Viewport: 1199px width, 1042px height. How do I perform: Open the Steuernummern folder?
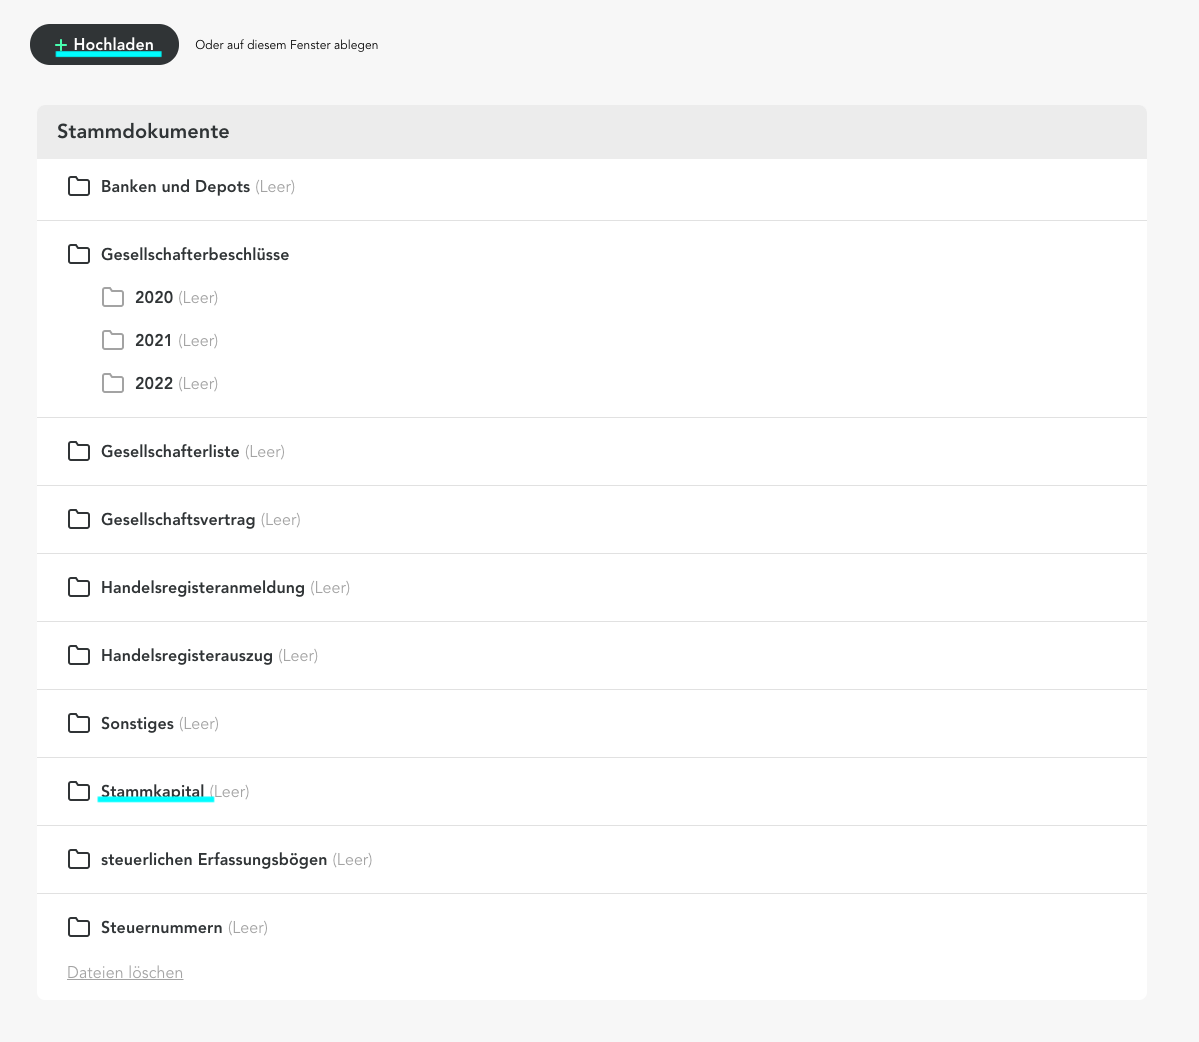click(161, 928)
